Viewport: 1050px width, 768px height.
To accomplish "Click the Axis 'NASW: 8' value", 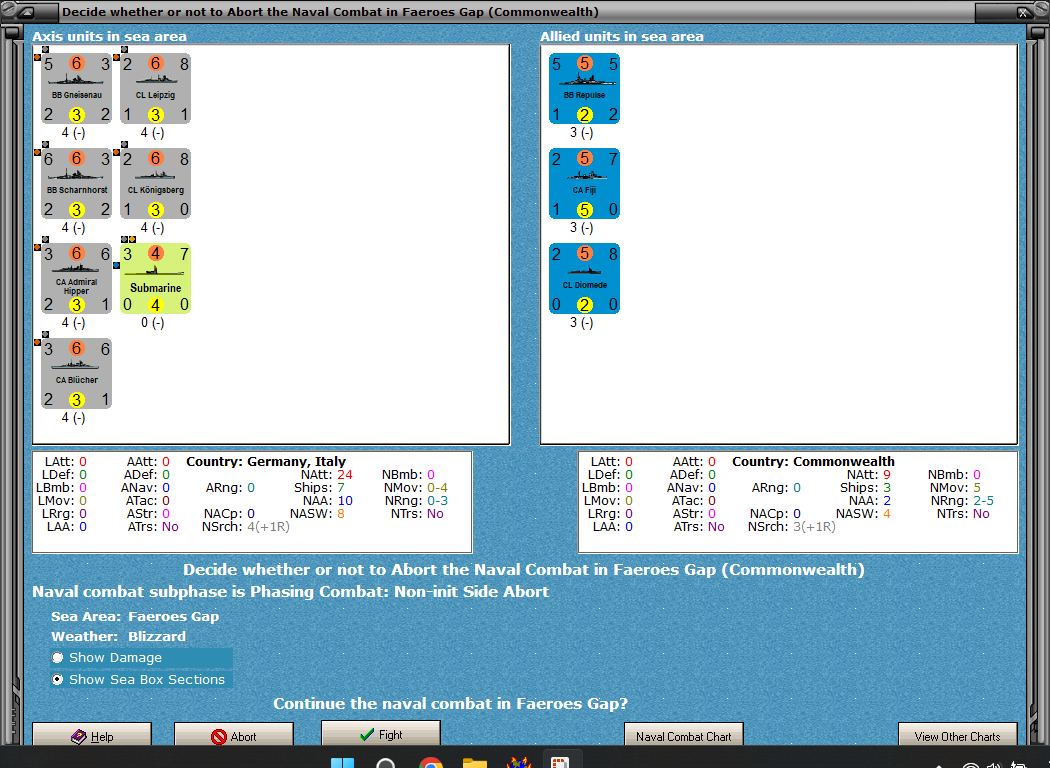I will [x=317, y=514].
